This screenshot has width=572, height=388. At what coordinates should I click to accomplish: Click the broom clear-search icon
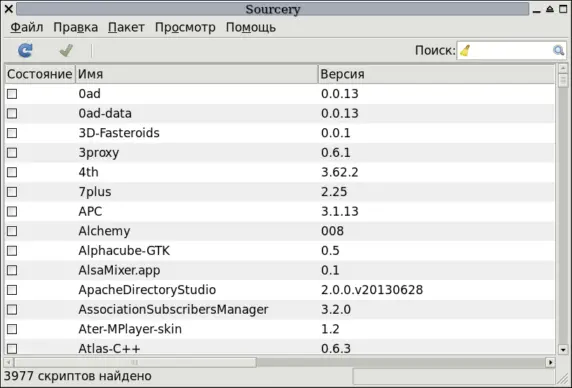465,50
